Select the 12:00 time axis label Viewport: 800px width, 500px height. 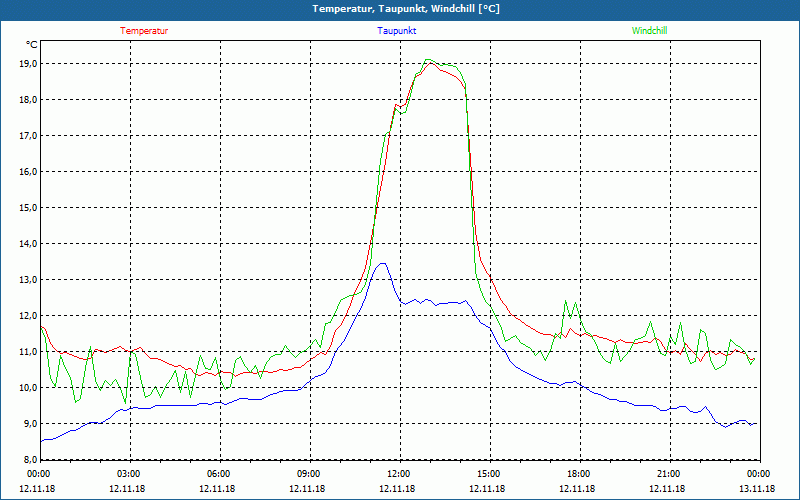click(398, 474)
